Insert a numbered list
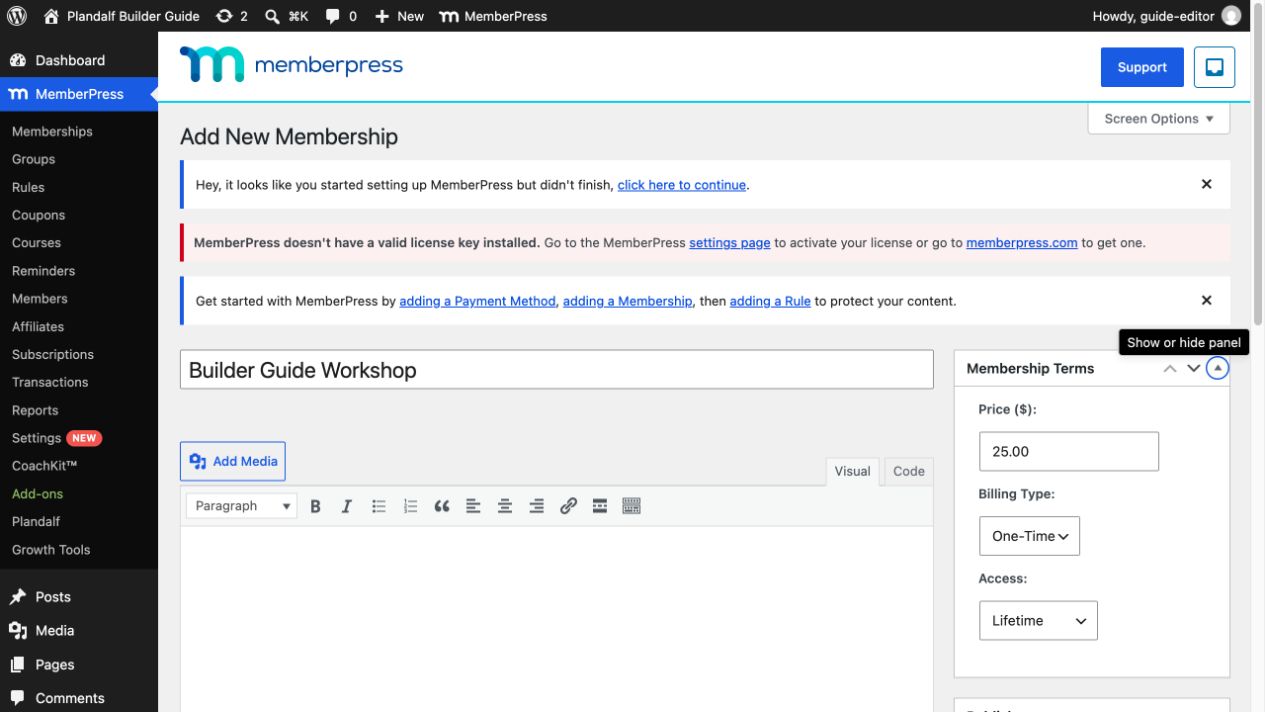Viewport: 1265px width, 712px height. 410,506
